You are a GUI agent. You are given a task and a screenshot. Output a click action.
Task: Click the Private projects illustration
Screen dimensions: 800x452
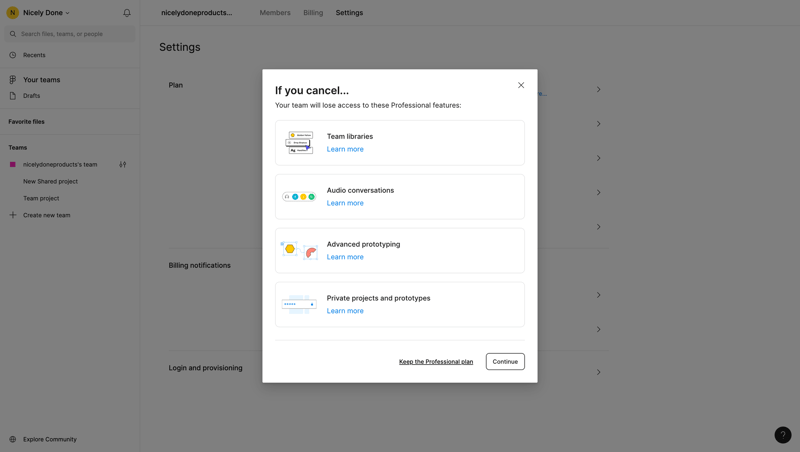coord(299,305)
